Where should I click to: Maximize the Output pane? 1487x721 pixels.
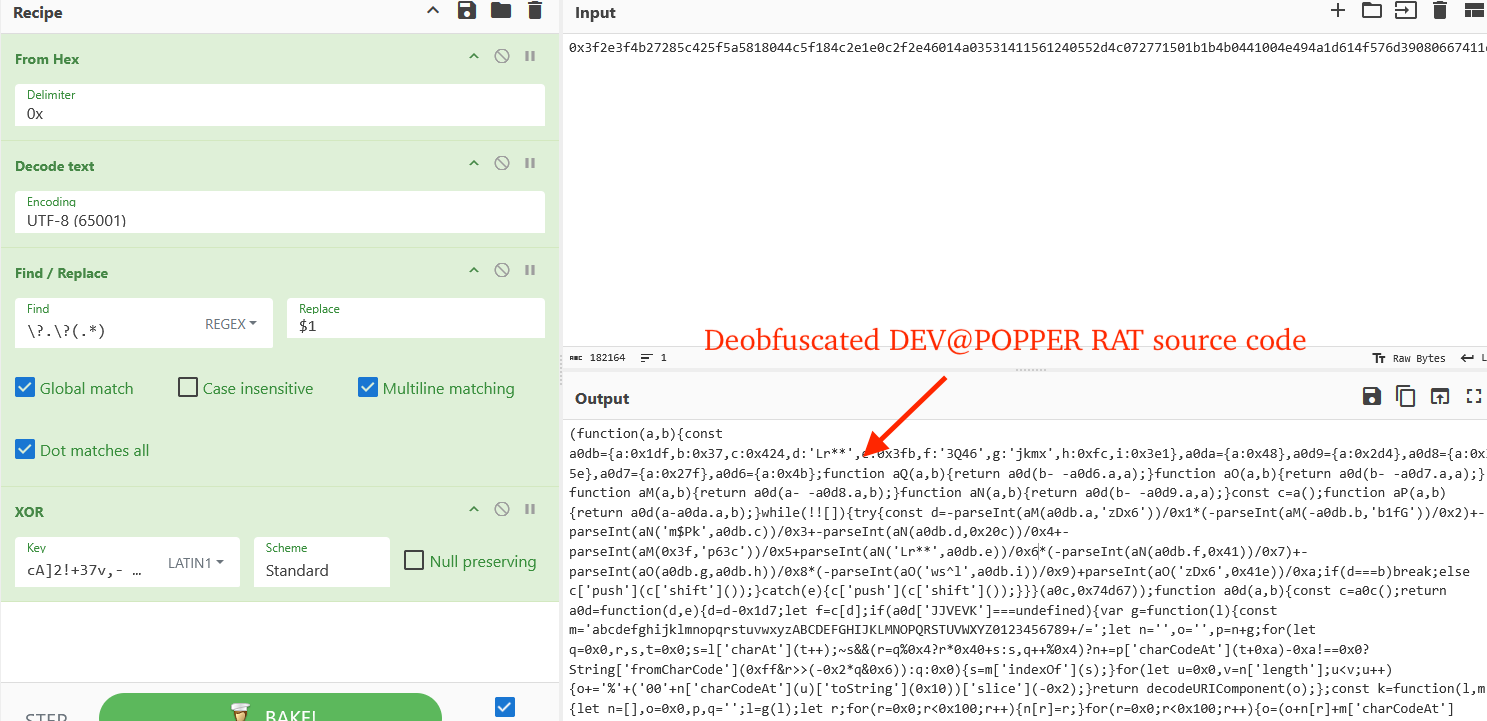pos(1474,396)
